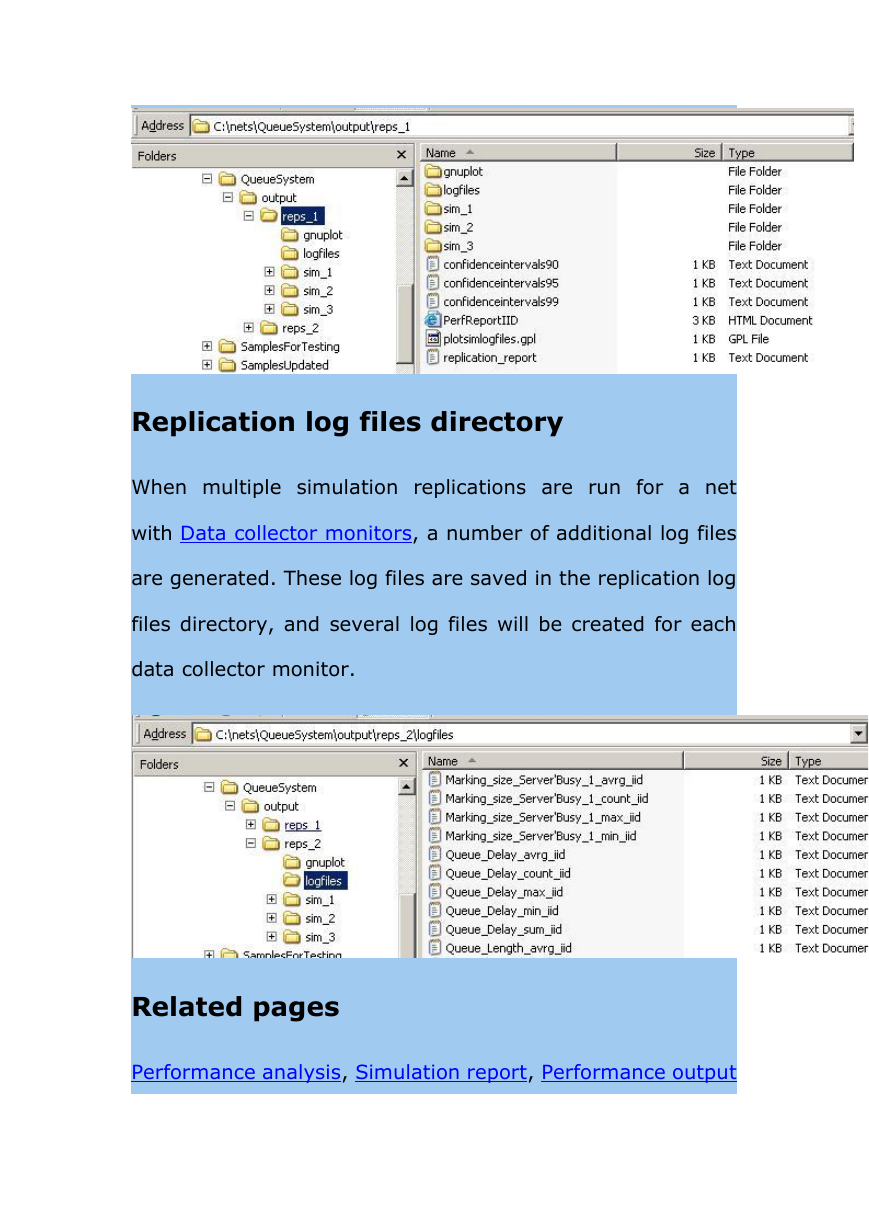Go to the Performance output link
This screenshot has width=869, height=1228.
pyautogui.click(x=639, y=1073)
